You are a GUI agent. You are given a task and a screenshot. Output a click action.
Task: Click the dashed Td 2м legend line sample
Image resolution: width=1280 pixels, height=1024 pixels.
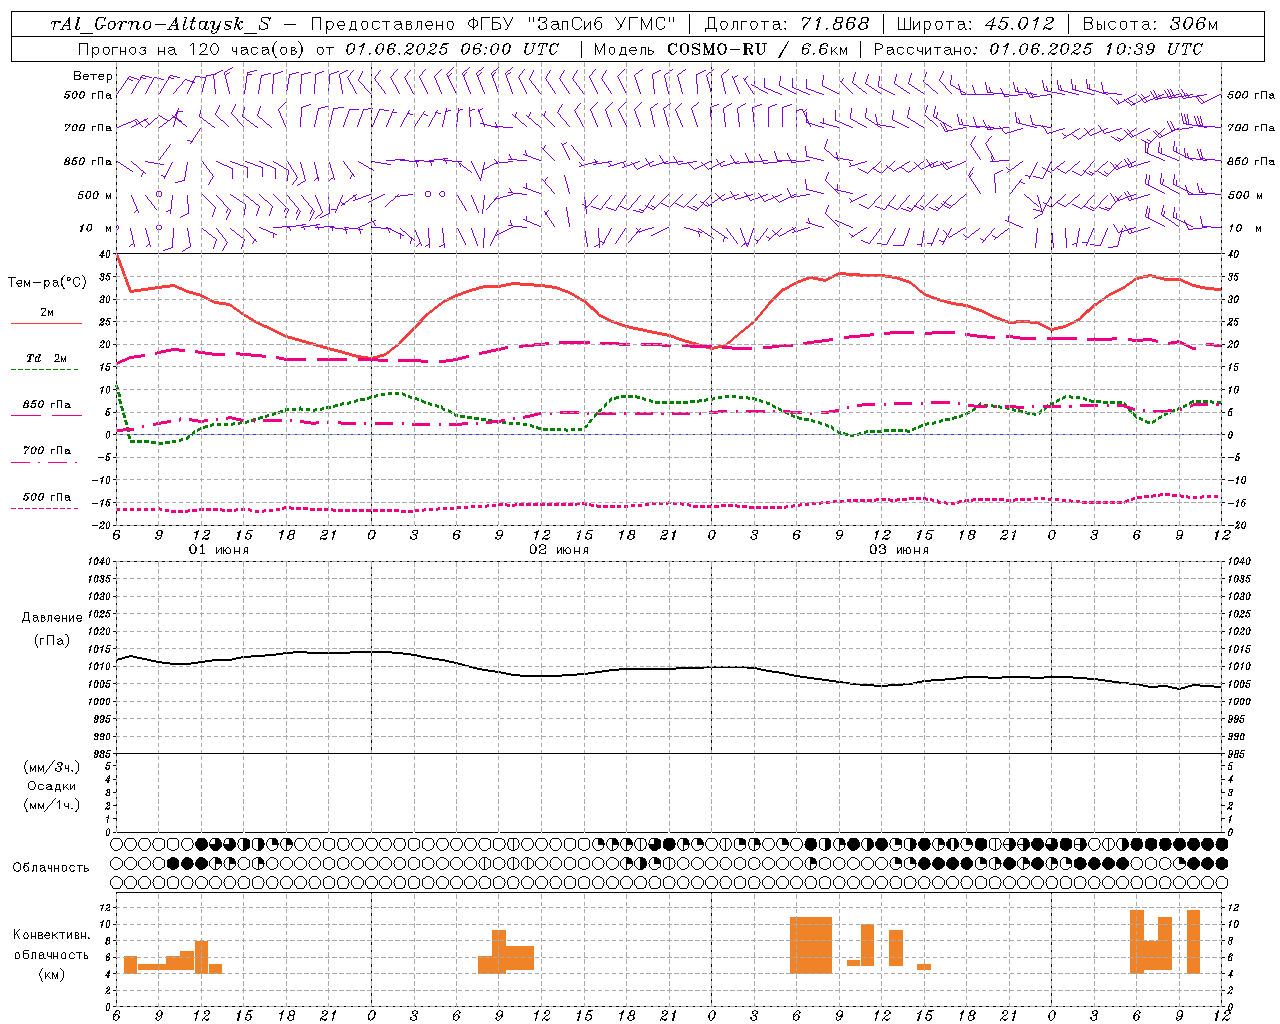pos(44,370)
